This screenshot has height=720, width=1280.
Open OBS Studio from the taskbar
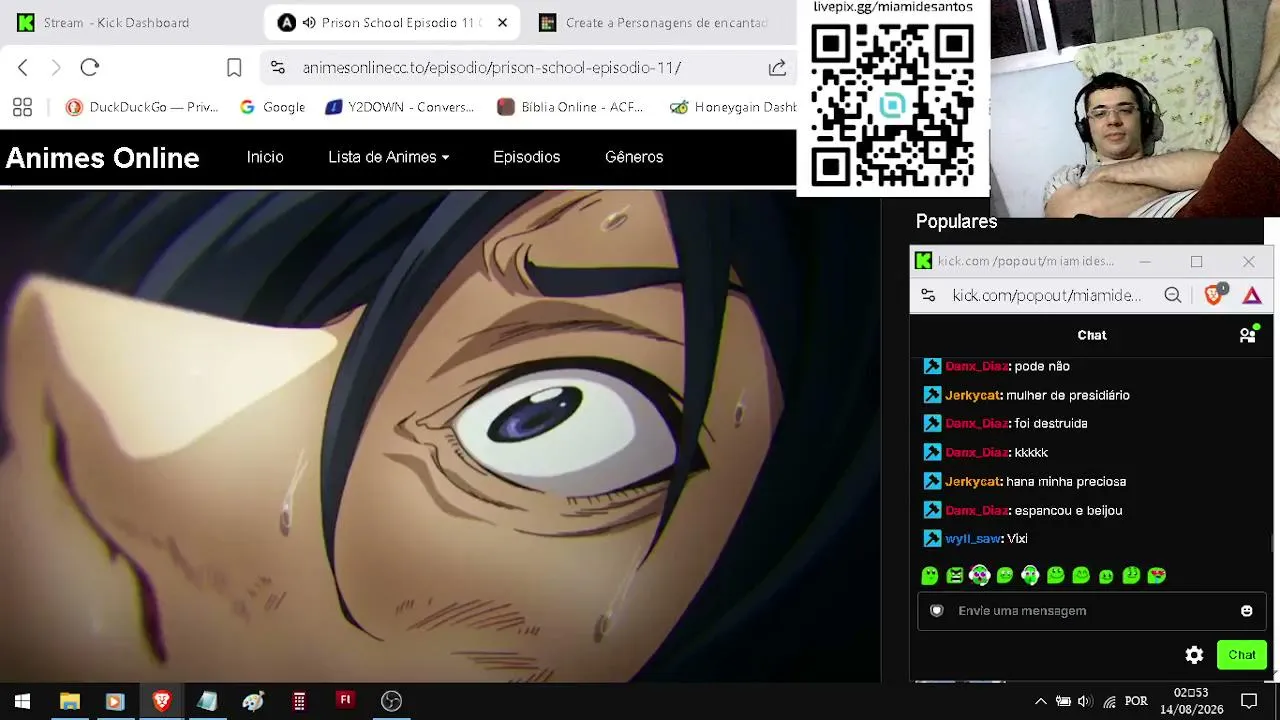pos(391,701)
